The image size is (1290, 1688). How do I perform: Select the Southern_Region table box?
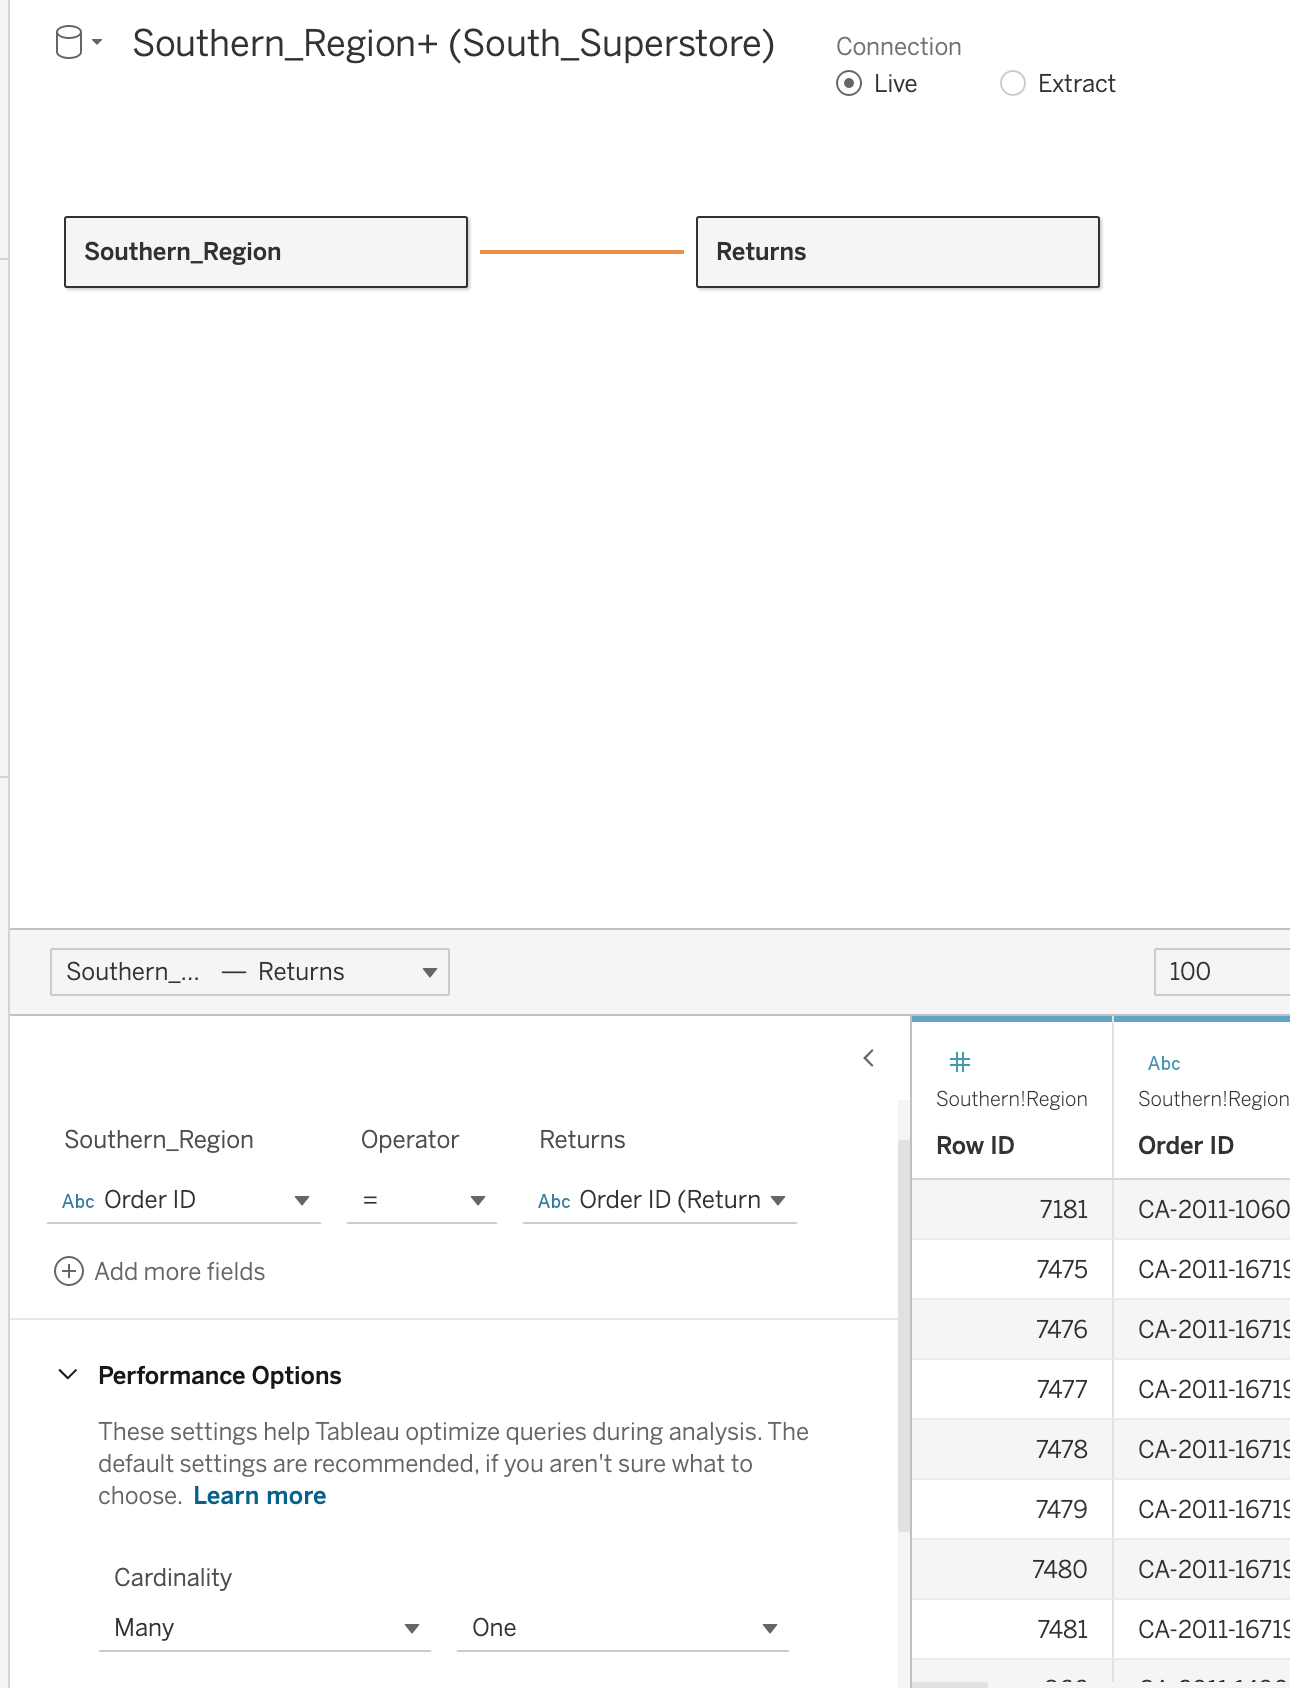pyautogui.click(x=266, y=252)
